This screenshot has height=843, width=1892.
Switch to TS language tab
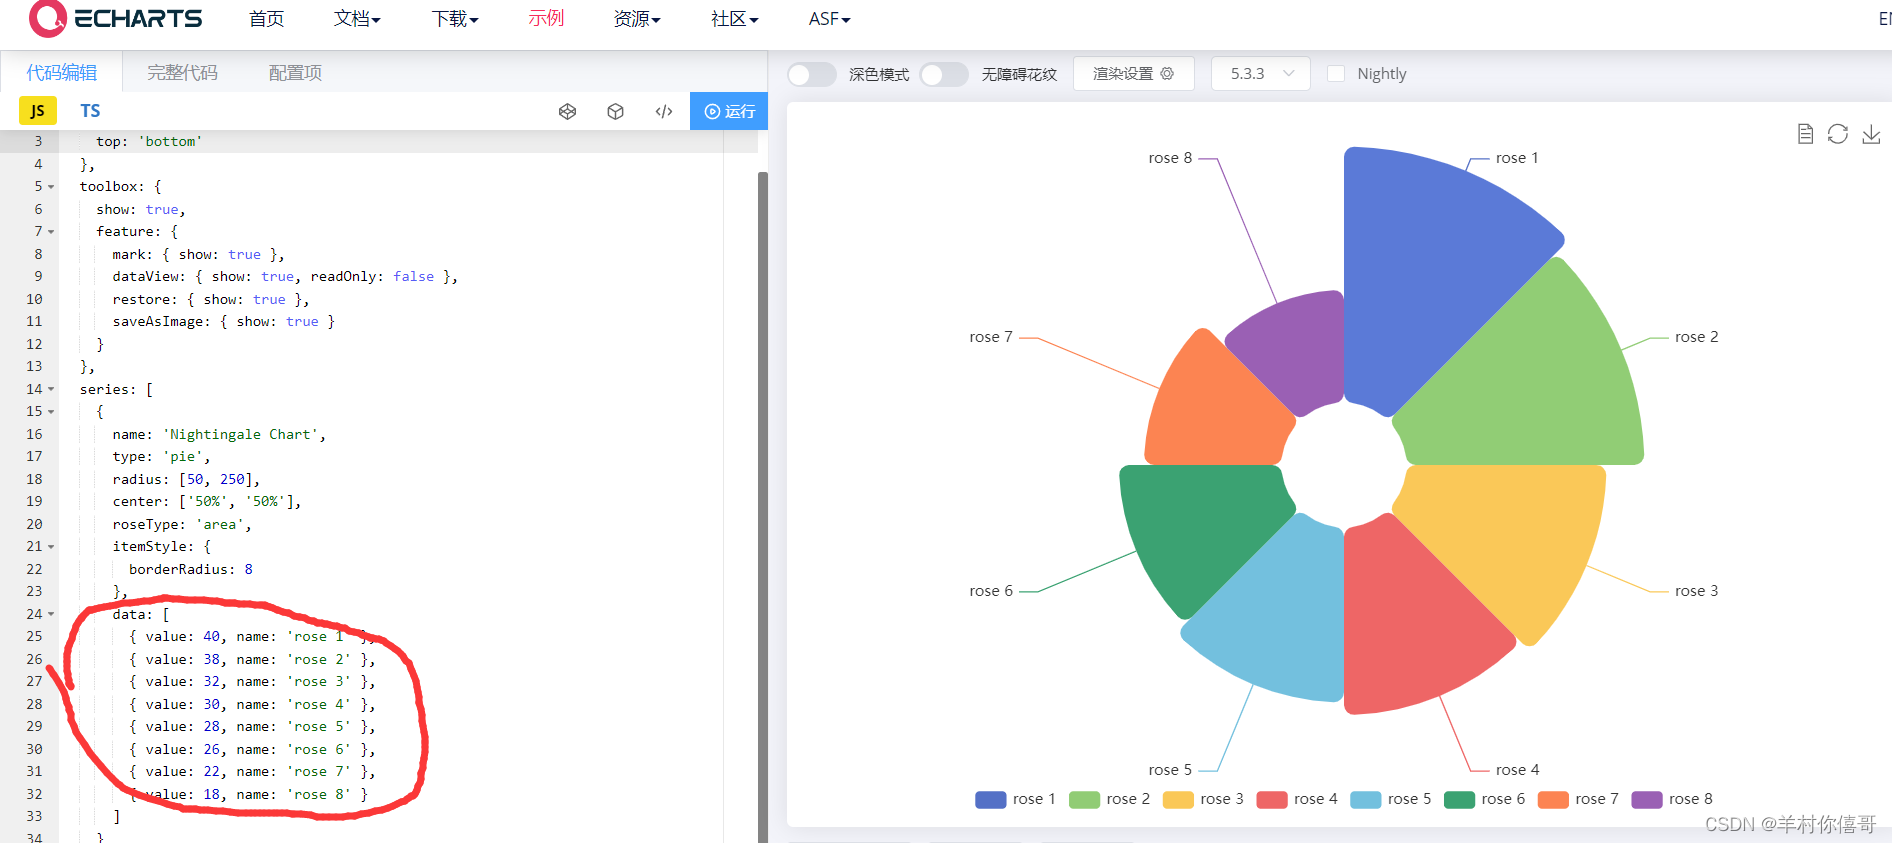[90, 111]
